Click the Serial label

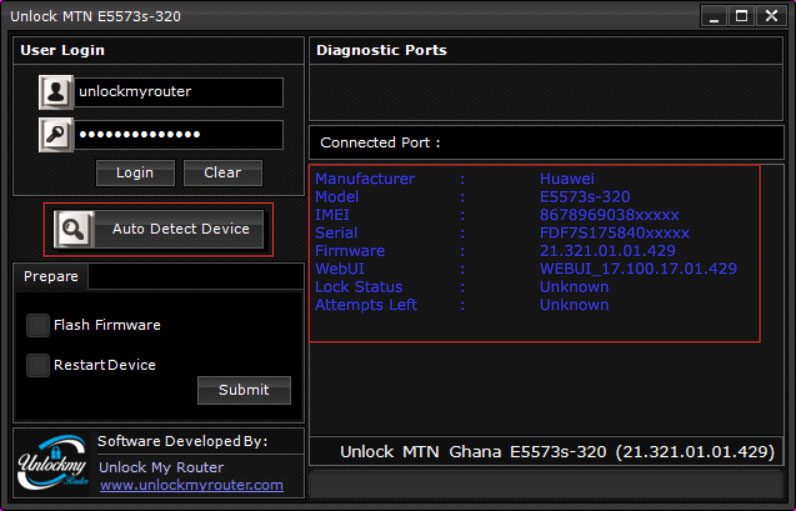click(x=336, y=233)
